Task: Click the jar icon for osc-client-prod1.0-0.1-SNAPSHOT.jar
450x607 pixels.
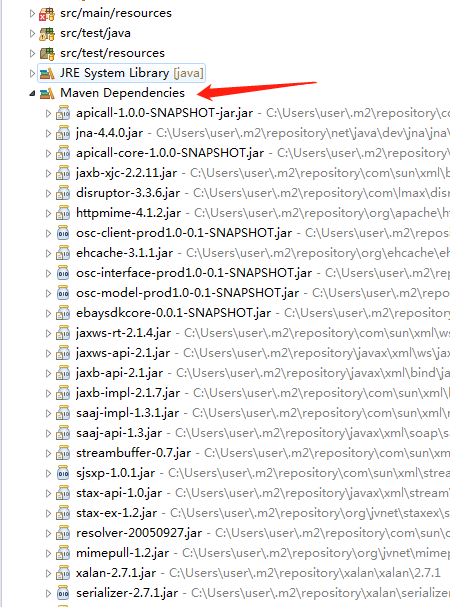Action: pos(63,233)
